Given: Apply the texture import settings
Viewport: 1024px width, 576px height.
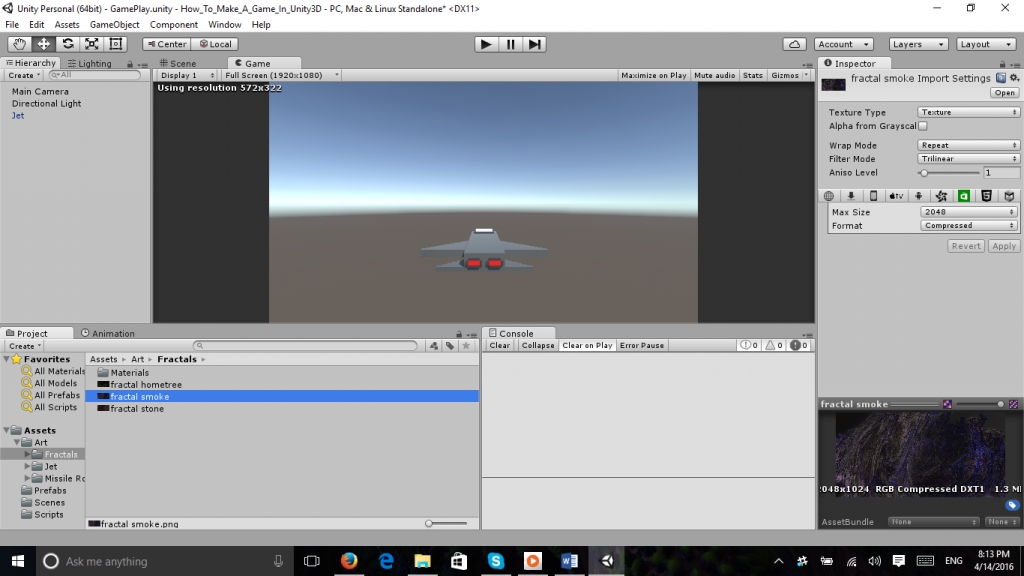Looking at the screenshot, I should point(1003,245).
